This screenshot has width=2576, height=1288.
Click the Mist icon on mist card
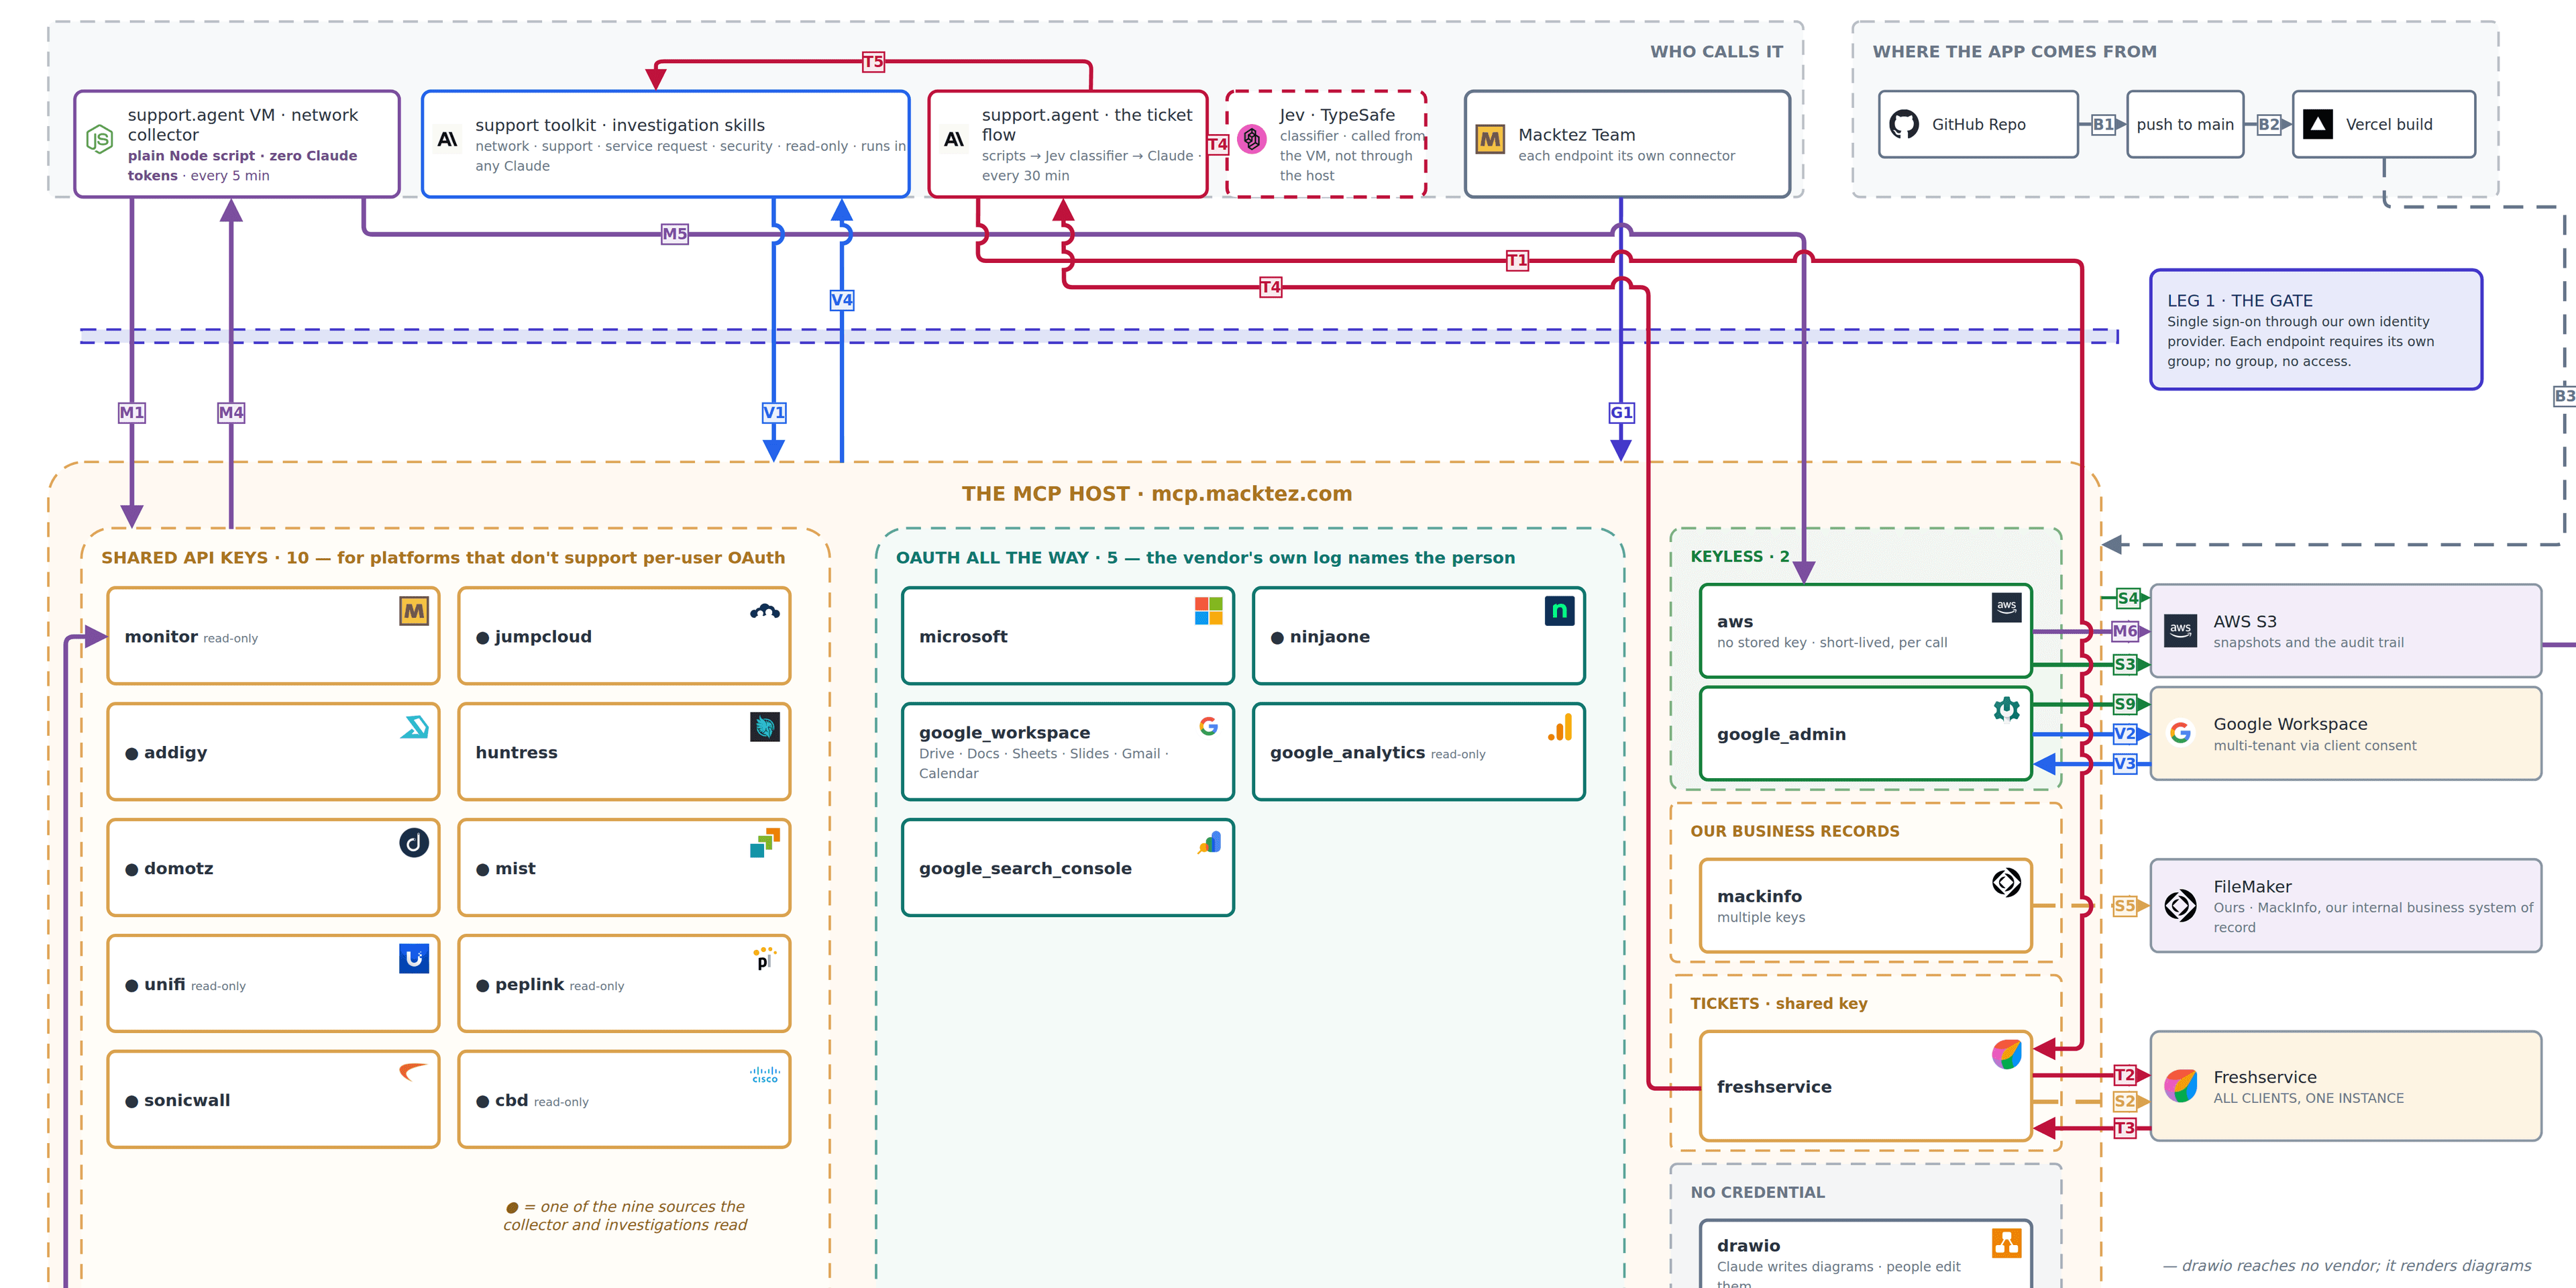(765, 843)
